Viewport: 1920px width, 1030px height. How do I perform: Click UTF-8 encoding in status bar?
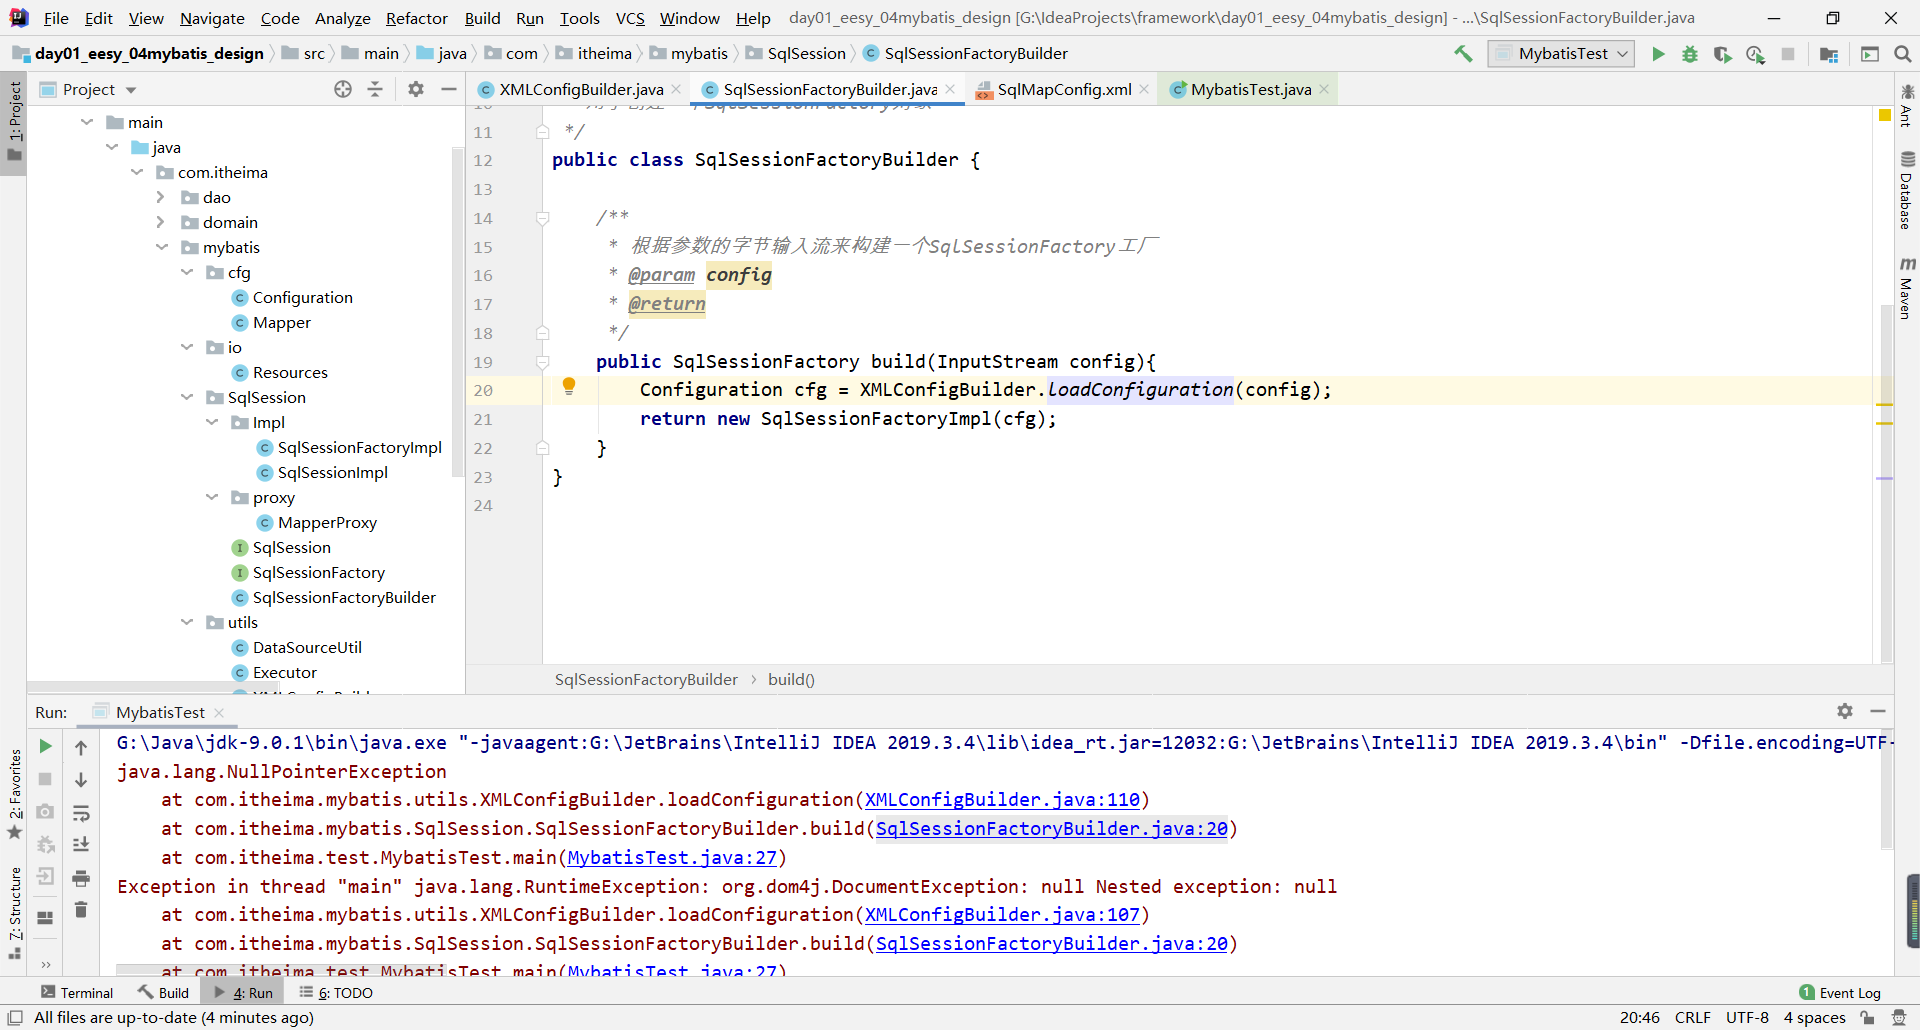[1747, 1017]
